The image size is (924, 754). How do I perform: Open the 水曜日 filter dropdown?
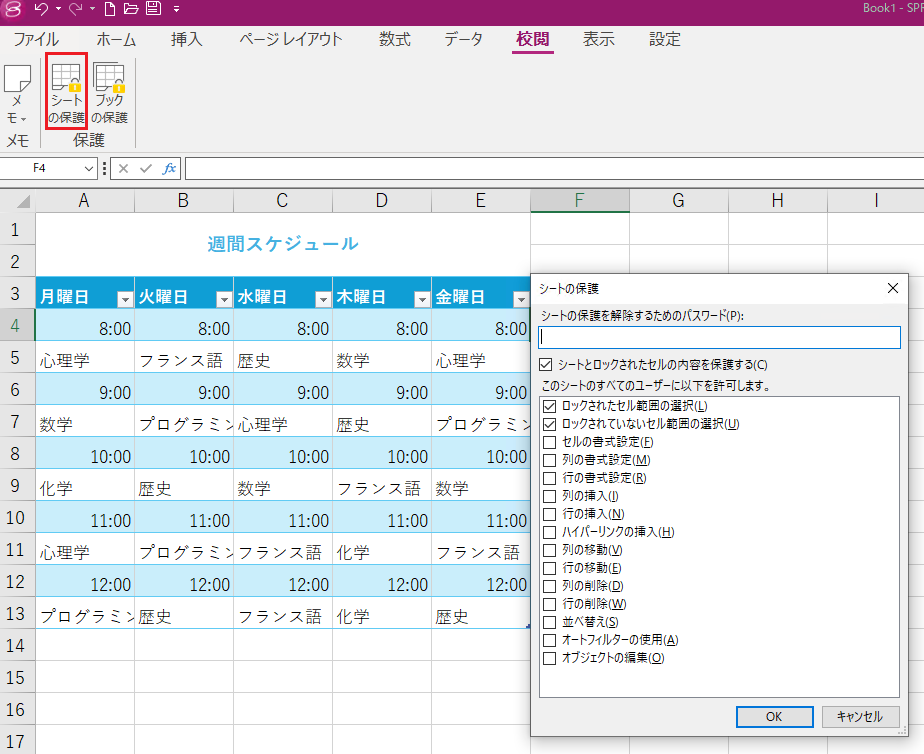[323, 300]
